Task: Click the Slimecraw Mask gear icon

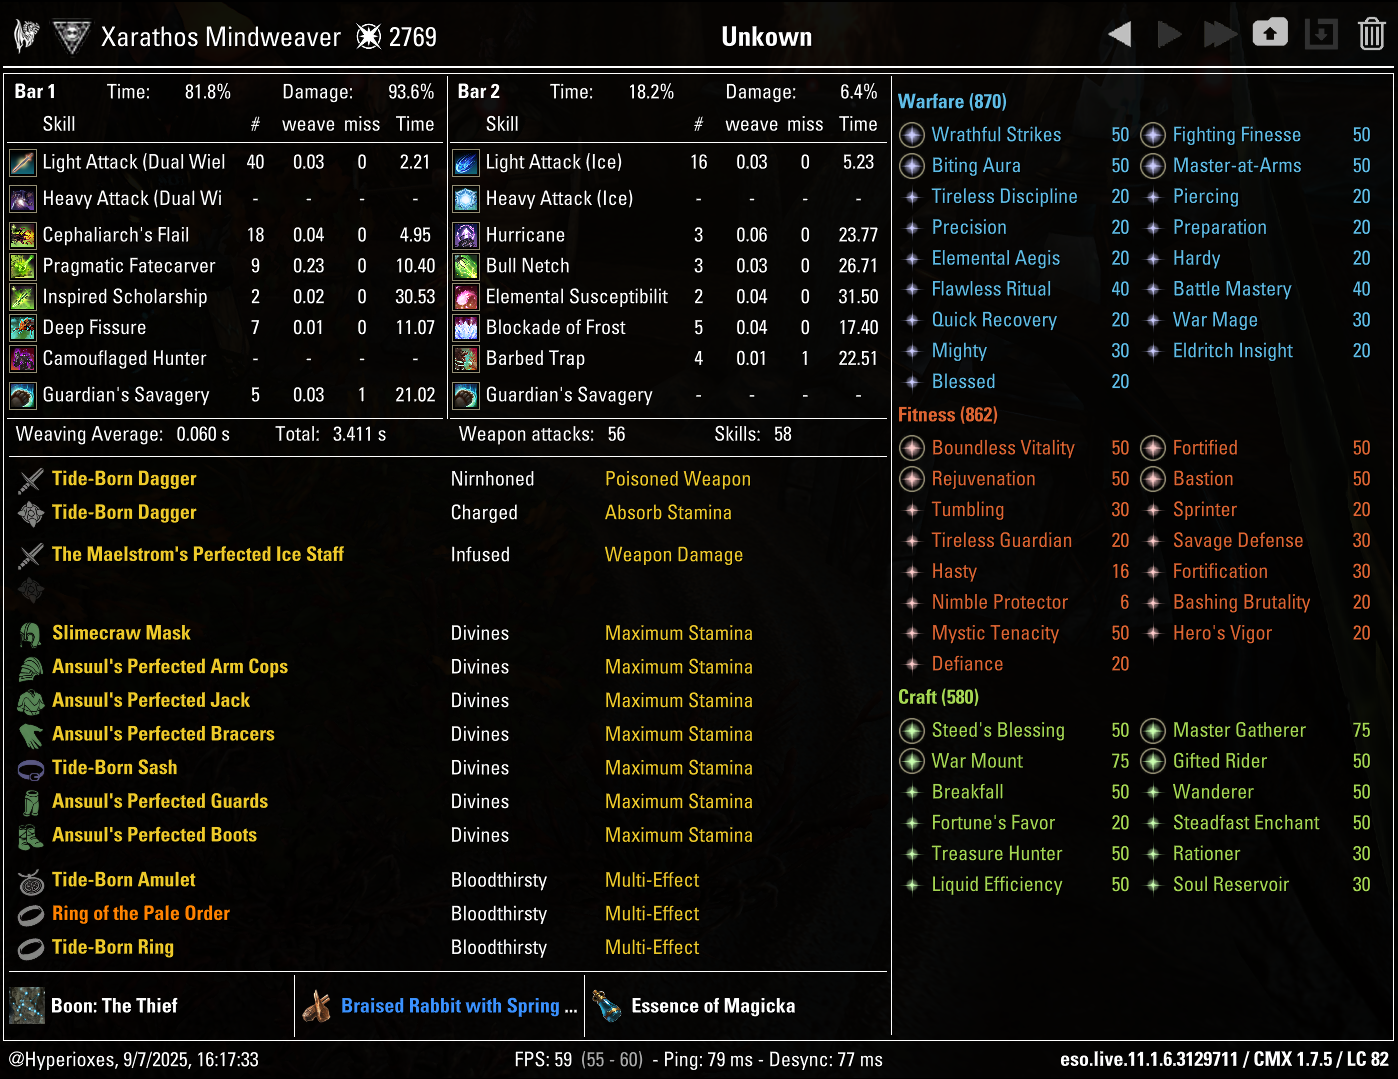Action: (x=30, y=633)
